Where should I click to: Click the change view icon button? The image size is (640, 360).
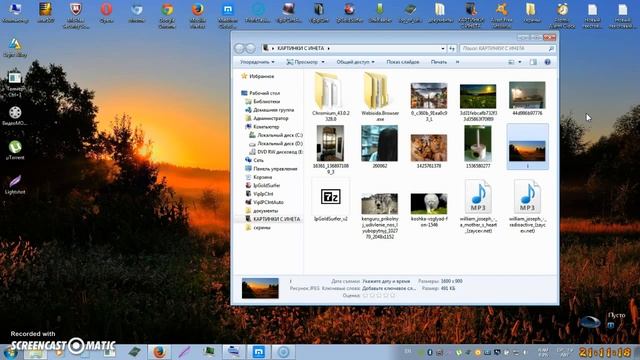point(511,62)
